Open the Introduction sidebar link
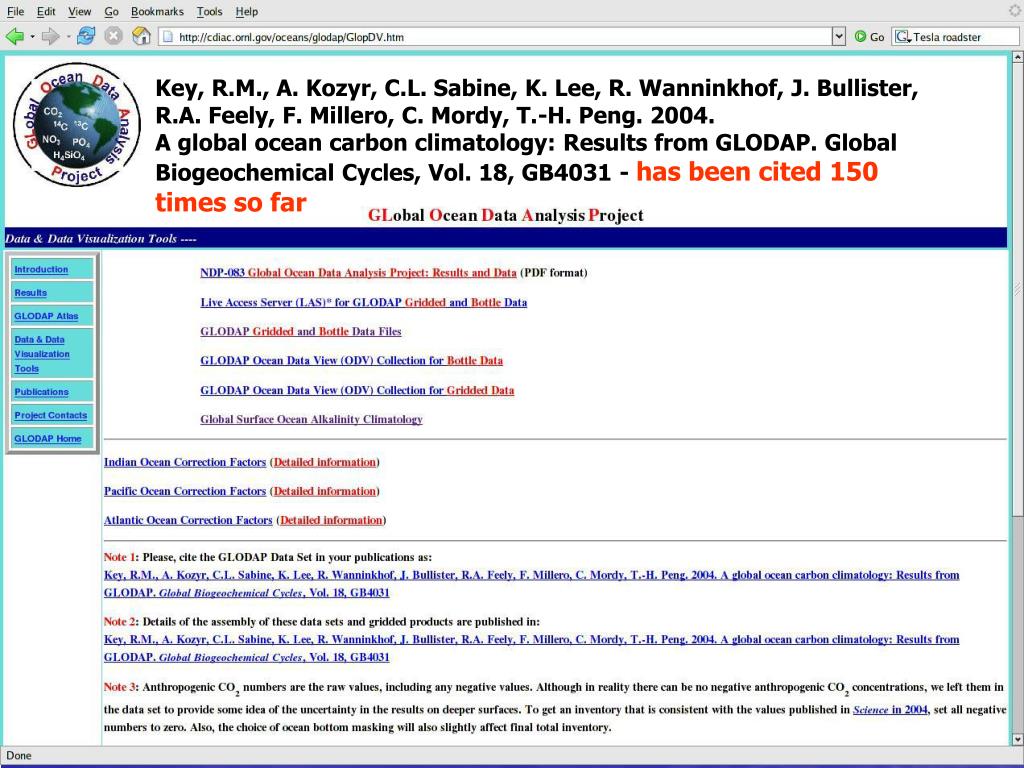The width and height of the screenshot is (1024, 768). coord(41,269)
